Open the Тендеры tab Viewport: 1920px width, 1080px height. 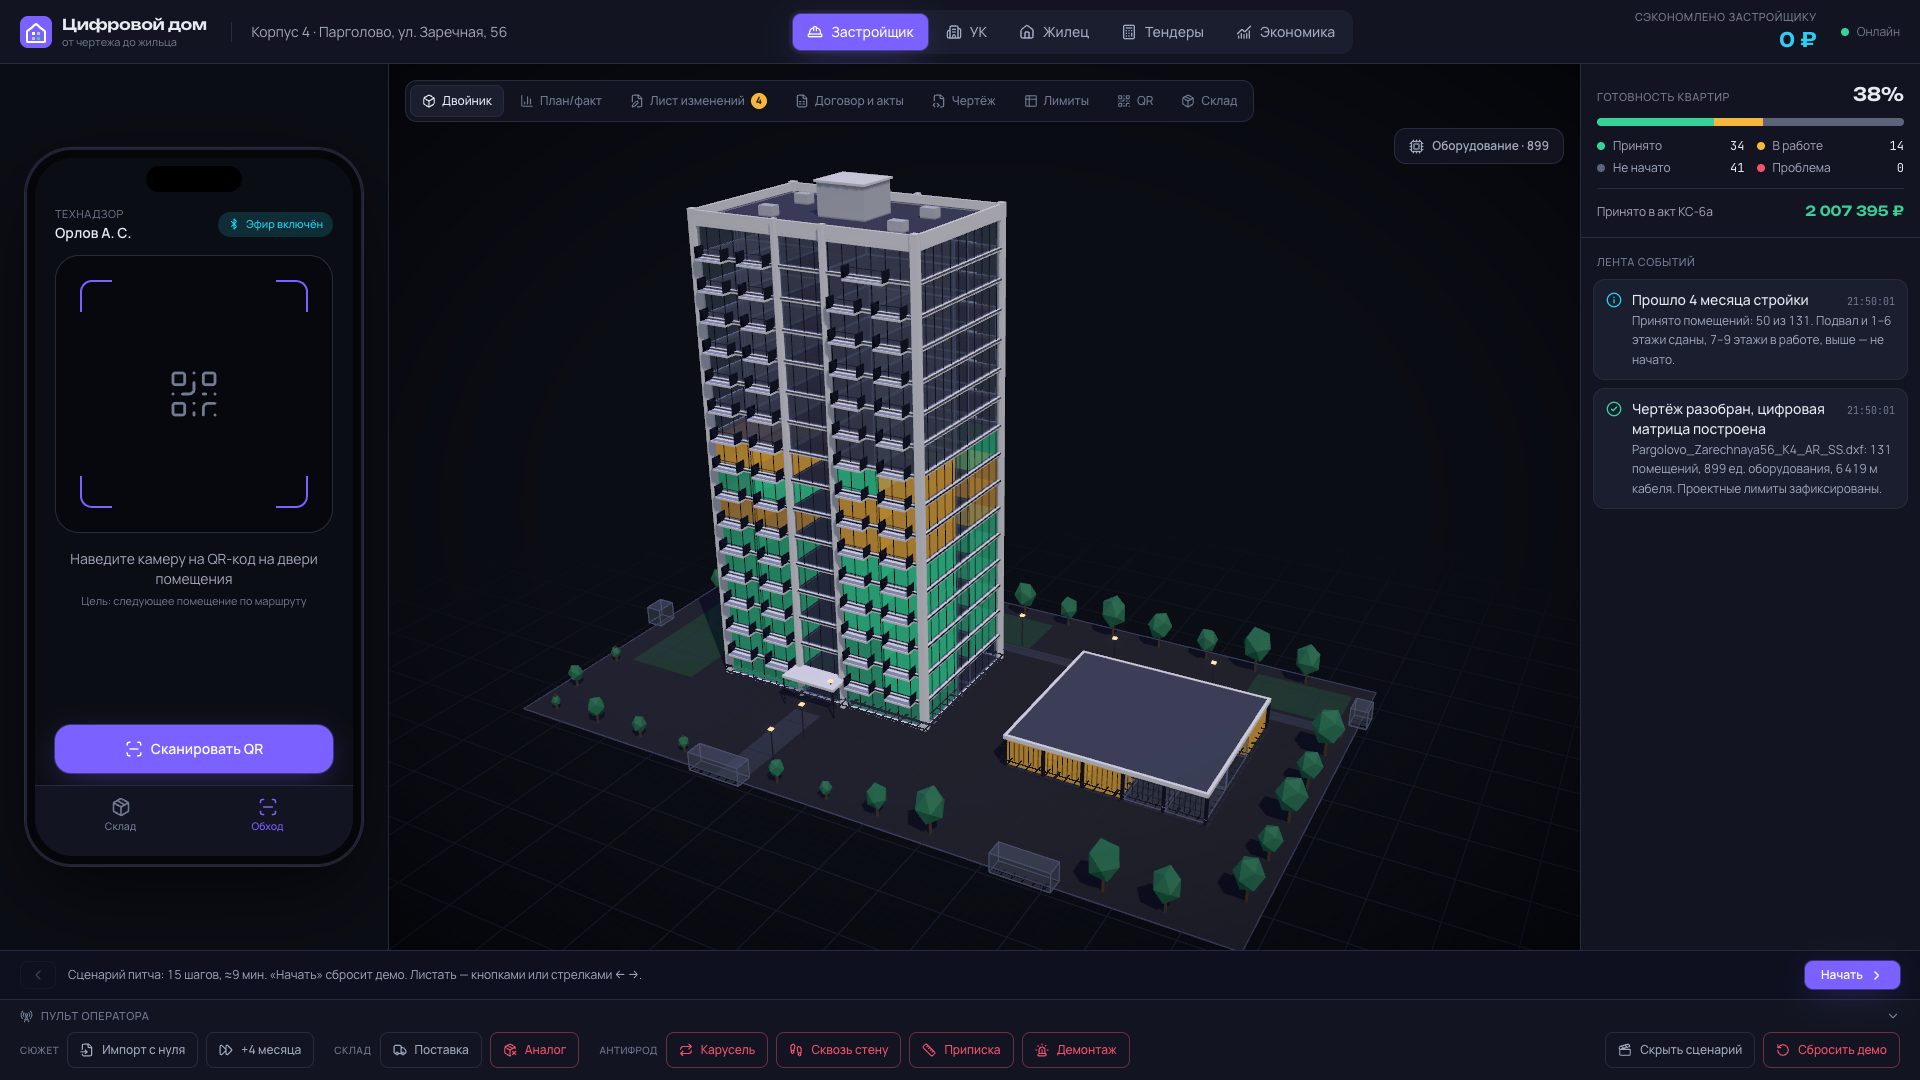tap(1162, 32)
